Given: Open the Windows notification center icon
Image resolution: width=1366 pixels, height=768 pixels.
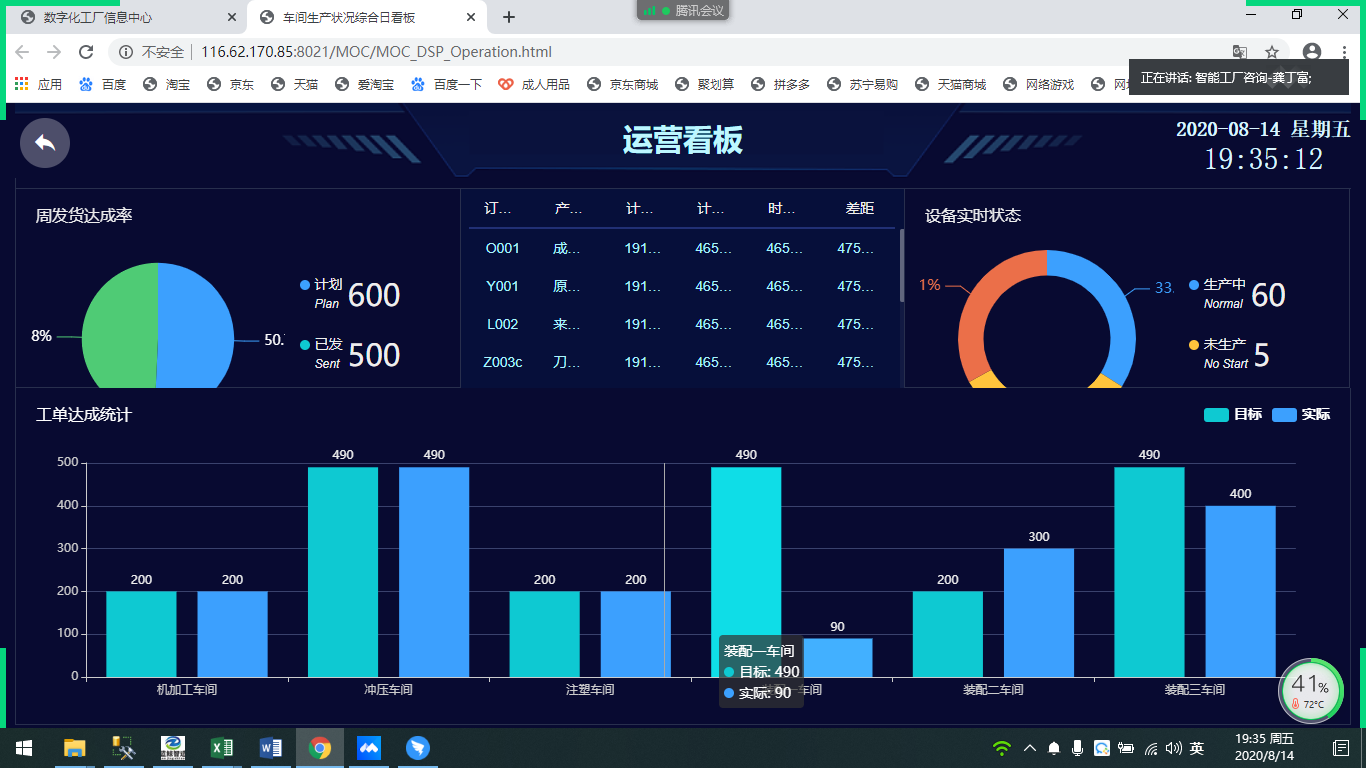Looking at the screenshot, I should coord(1341,748).
